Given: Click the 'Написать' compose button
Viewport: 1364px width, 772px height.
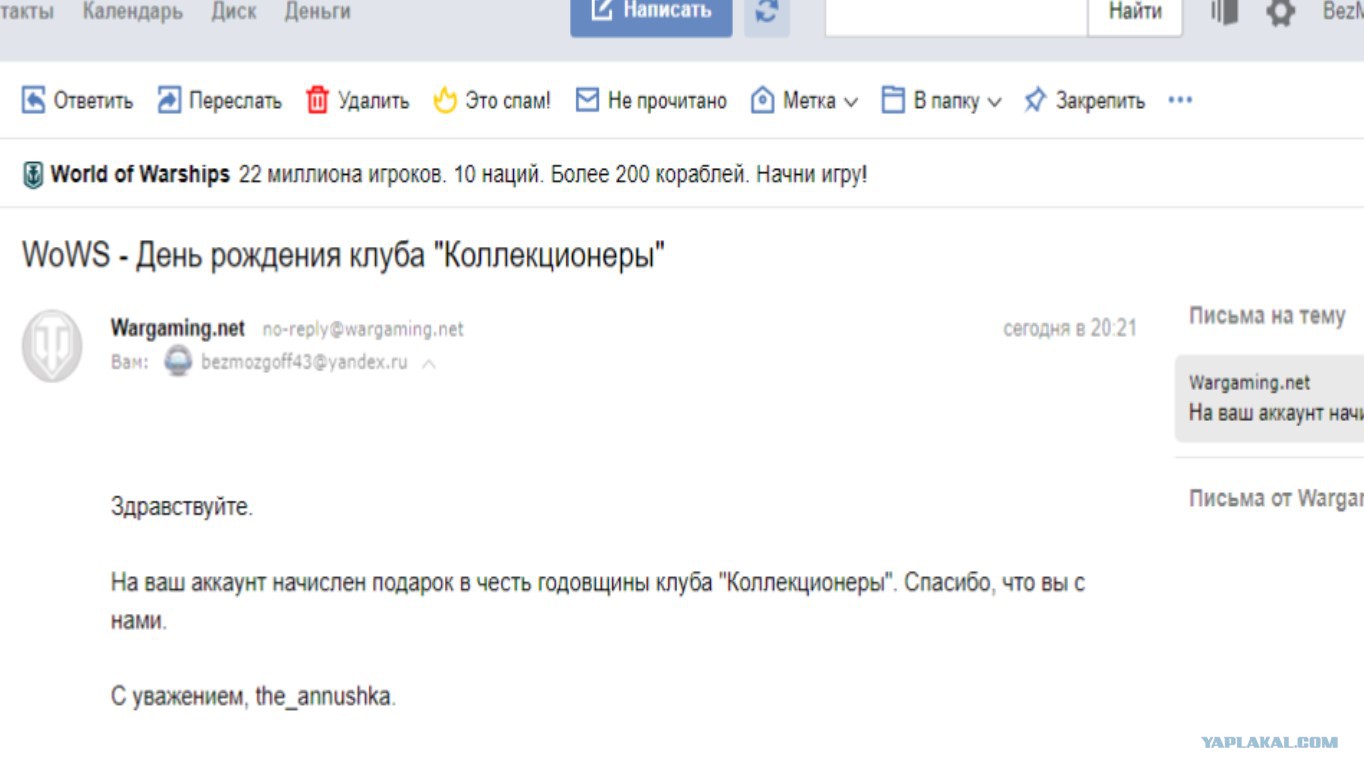Looking at the screenshot, I should (651, 14).
